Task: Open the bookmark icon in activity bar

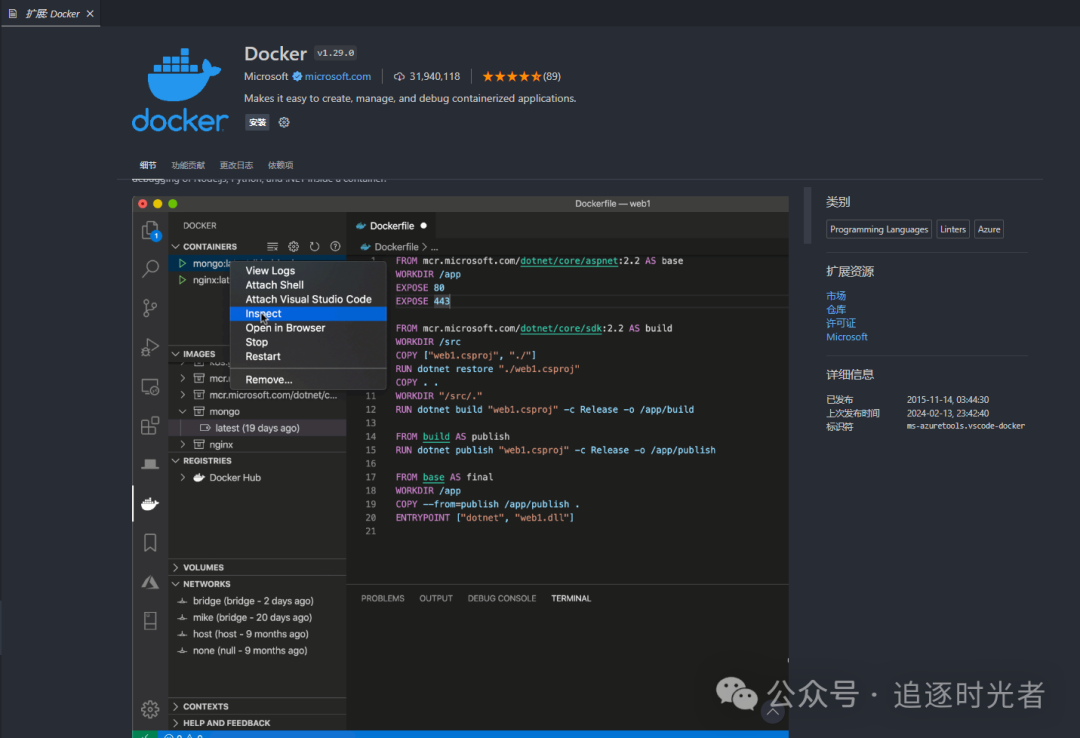Action: (x=150, y=542)
